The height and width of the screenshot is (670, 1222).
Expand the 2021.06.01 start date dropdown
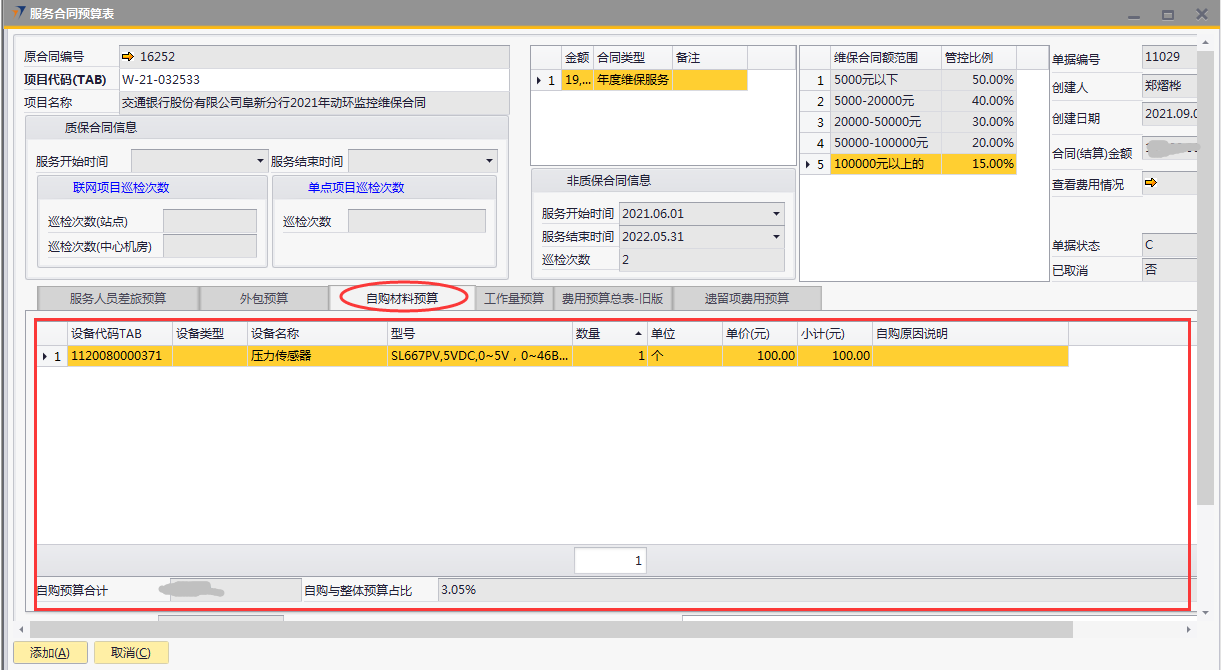[x=776, y=214]
